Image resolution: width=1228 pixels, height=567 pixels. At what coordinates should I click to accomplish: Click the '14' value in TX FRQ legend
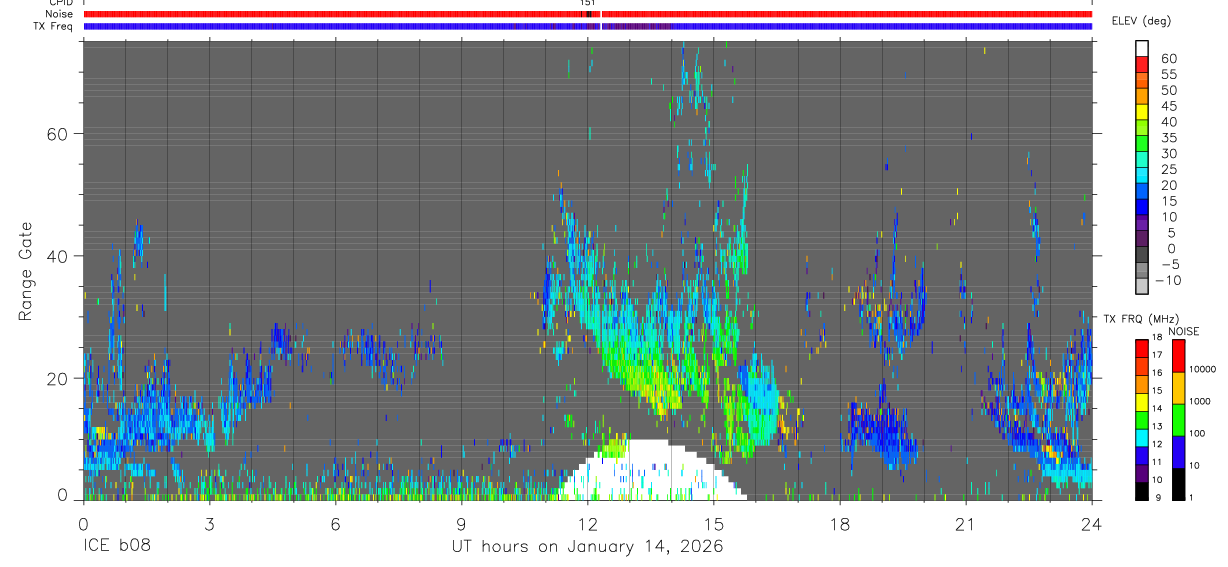pos(1157,409)
